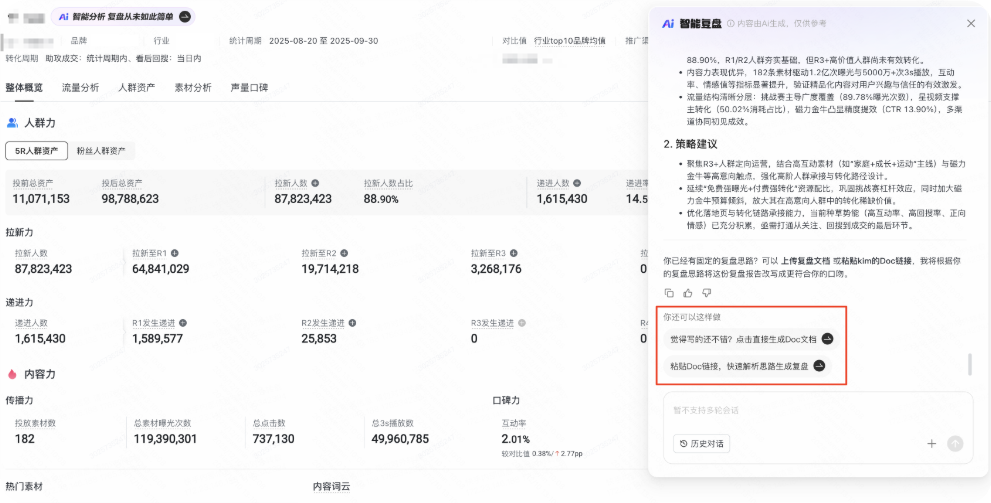Click the plus icon in the chat input box

pyautogui.click(x=932, y=444)
